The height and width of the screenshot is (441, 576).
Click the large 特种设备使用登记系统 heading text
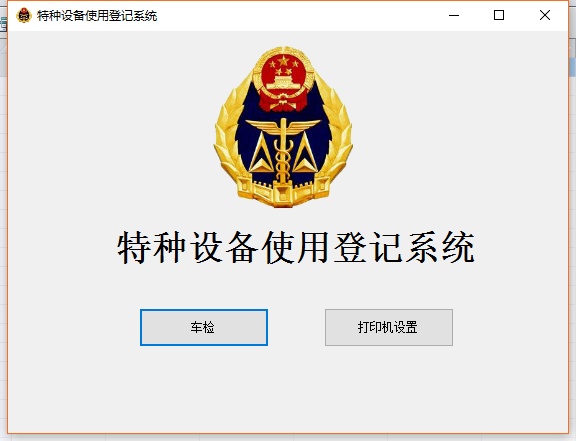[296, 247]
